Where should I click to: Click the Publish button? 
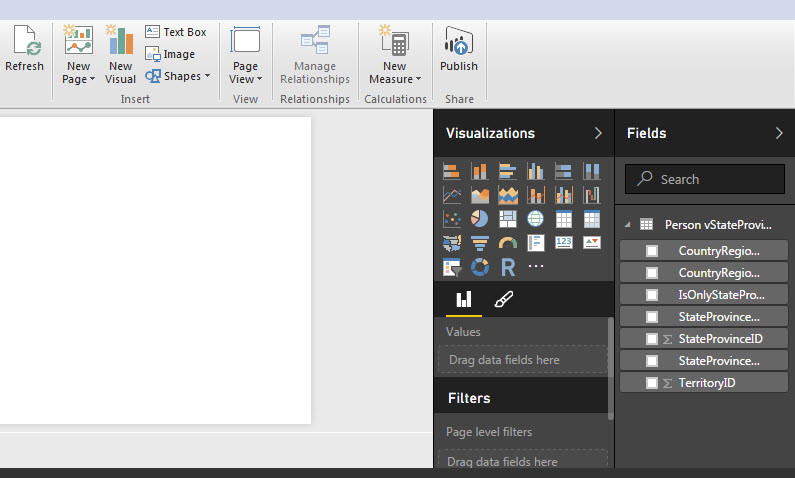click(x=459, y=49)
